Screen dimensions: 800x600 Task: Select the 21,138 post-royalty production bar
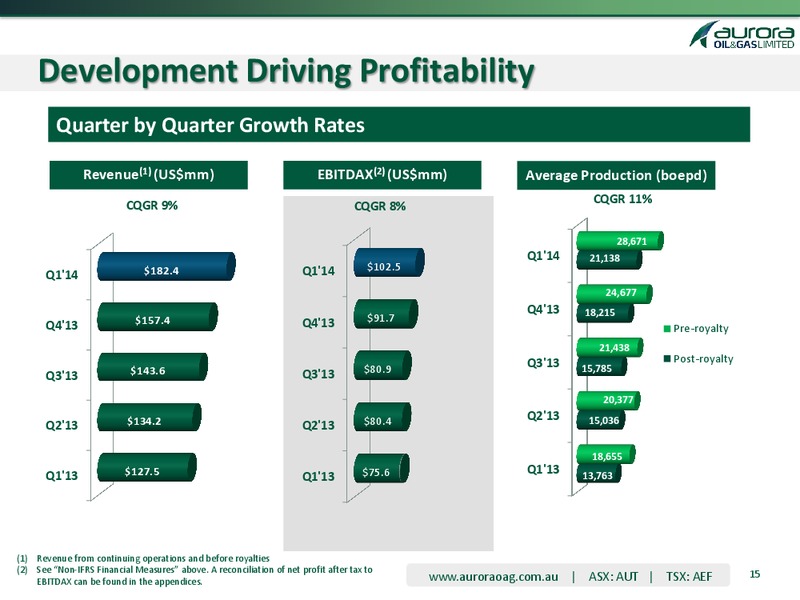[x=609, y=259]
